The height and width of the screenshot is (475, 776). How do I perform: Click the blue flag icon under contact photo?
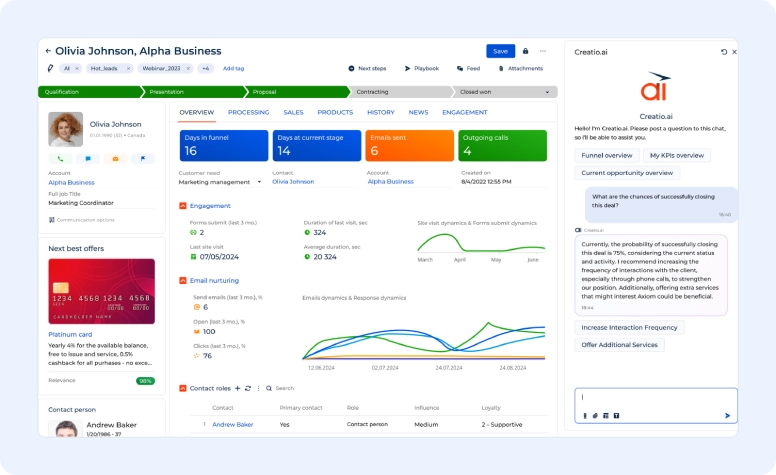[x=142, y=158]
